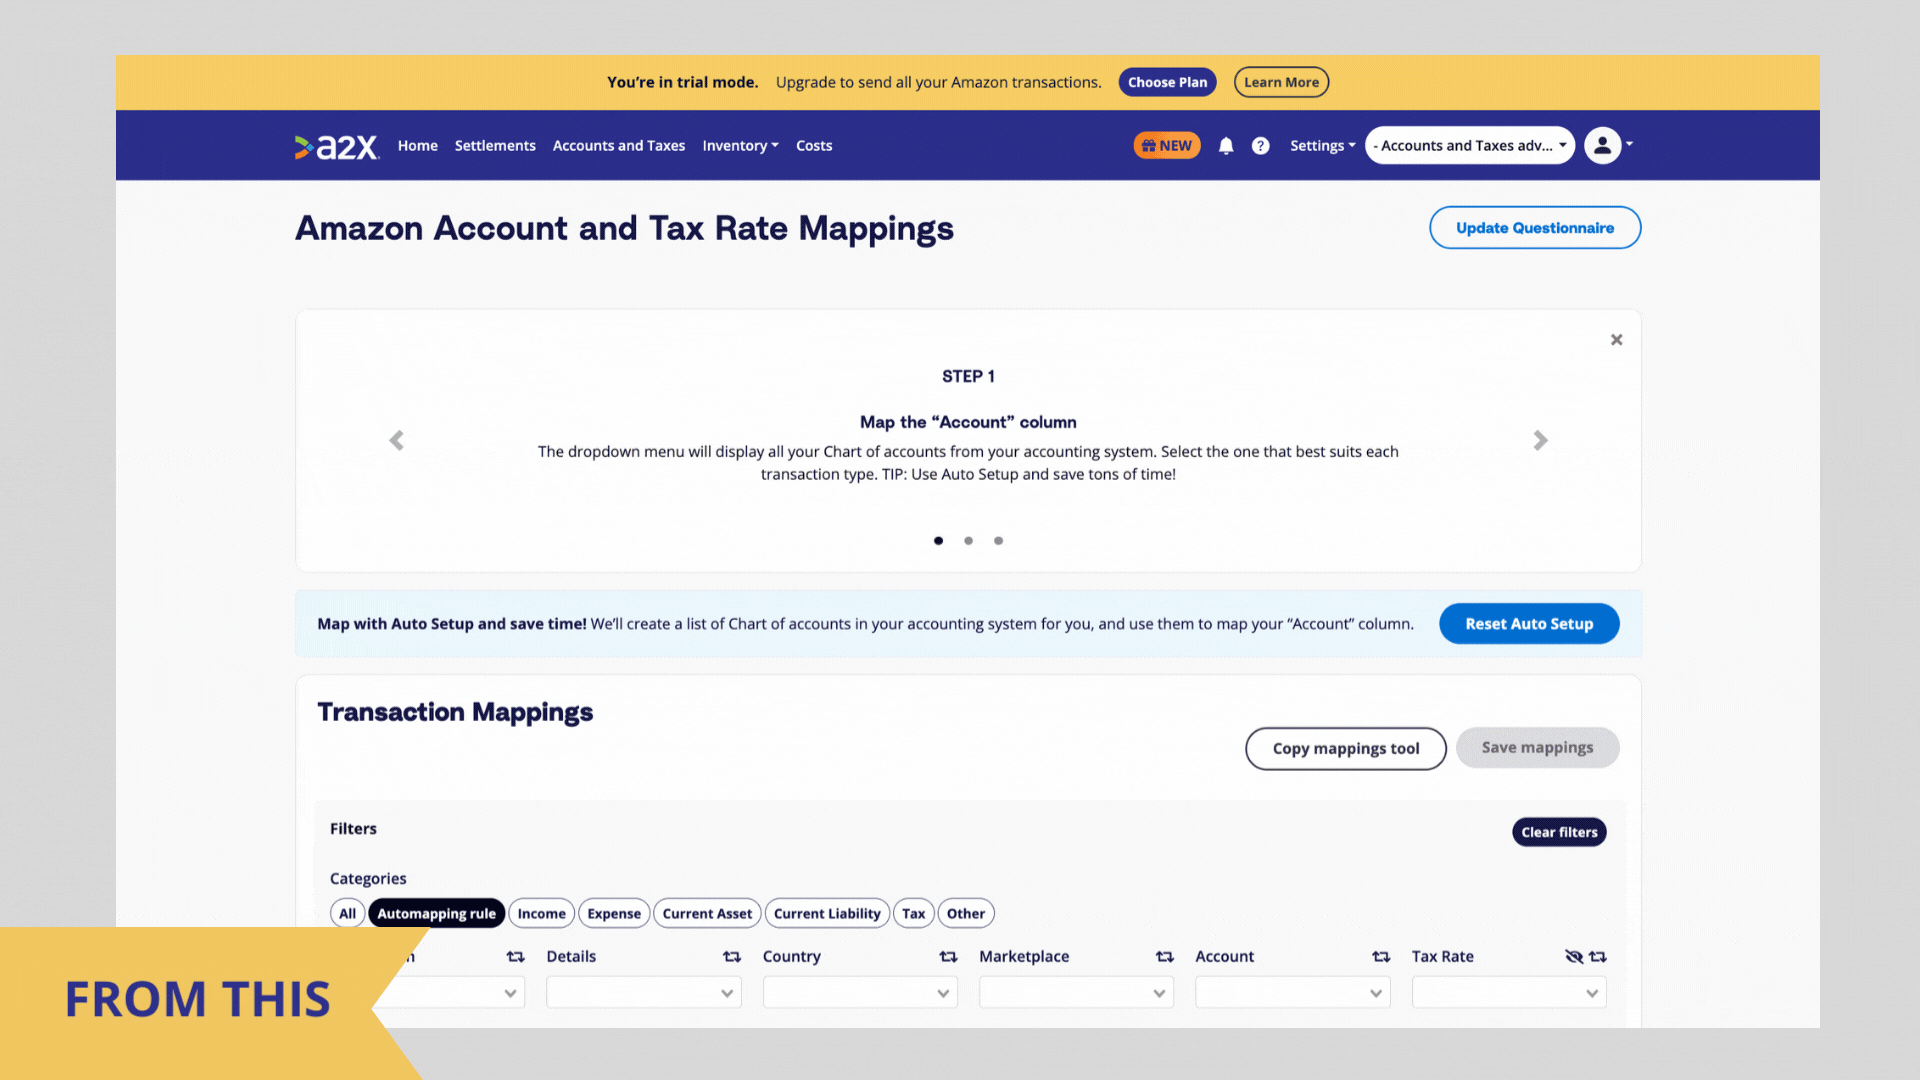Image resolution: width=1920 pixels, height=1080 pixels.
Task: Go to next guide step arrow
Action: [x=1540, y=440]
